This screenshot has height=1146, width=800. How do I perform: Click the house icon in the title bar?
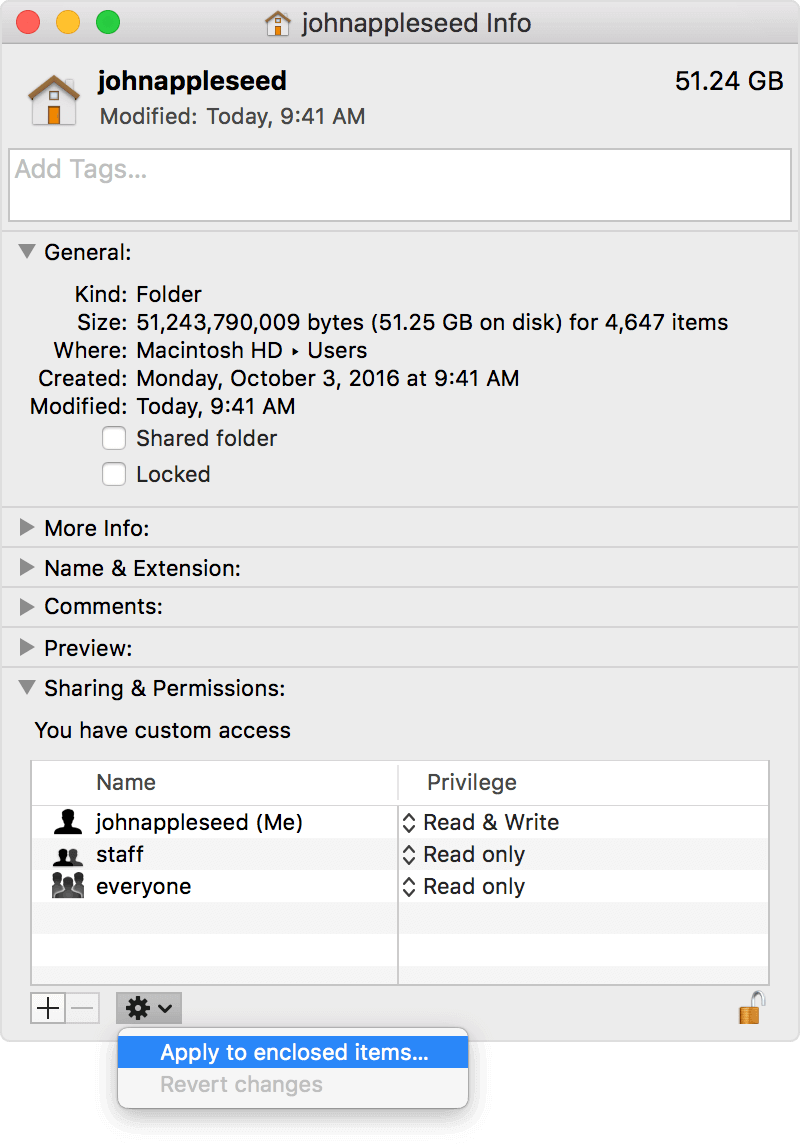[279, 23]
